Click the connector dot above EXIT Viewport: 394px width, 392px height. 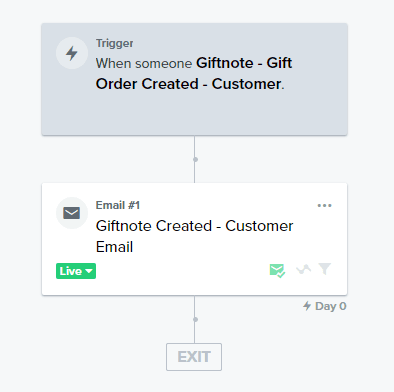195,319
